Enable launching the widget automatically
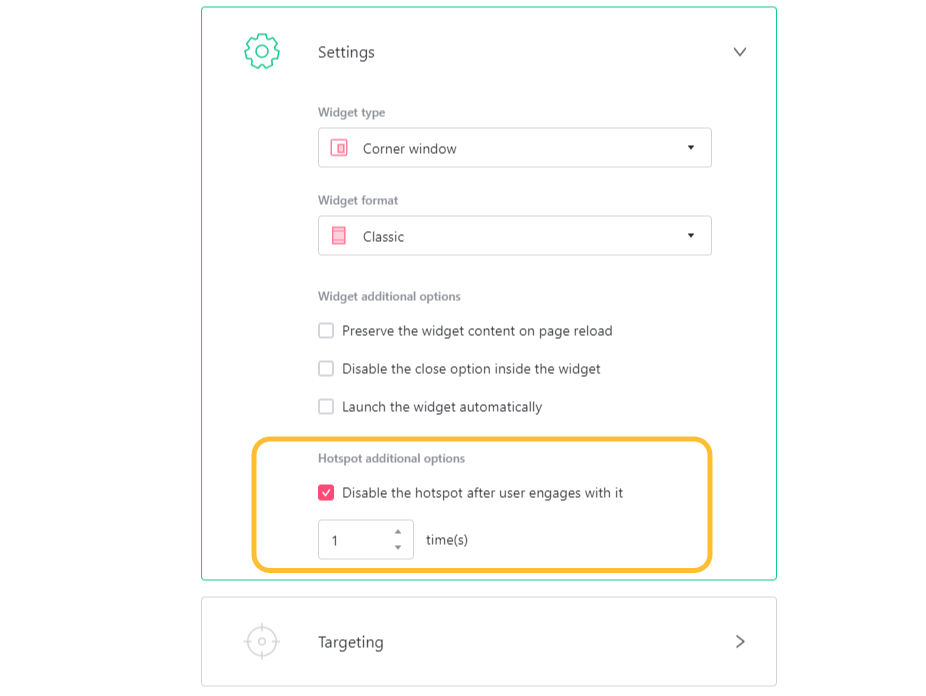Viewport: 926px width, 696px height. pos(325,406)
